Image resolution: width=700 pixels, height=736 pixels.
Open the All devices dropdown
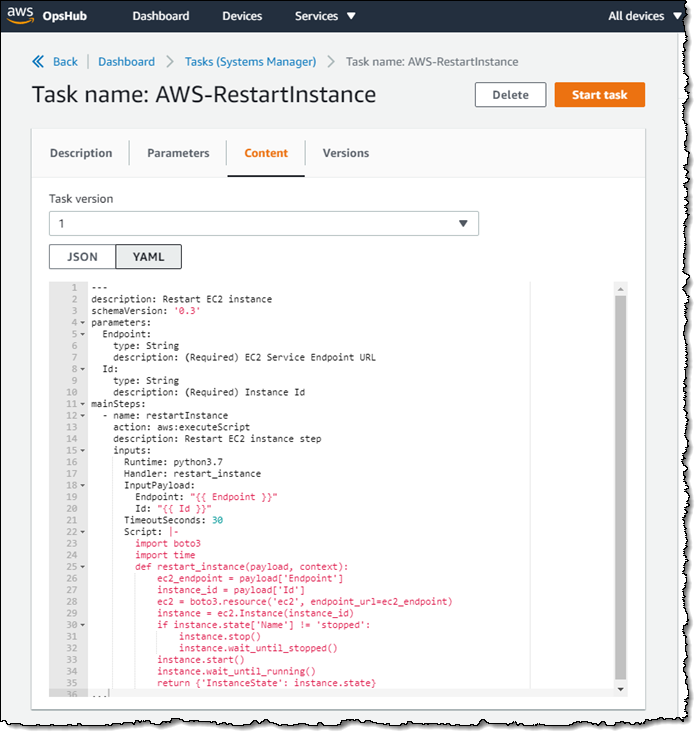tap(645, 16)
